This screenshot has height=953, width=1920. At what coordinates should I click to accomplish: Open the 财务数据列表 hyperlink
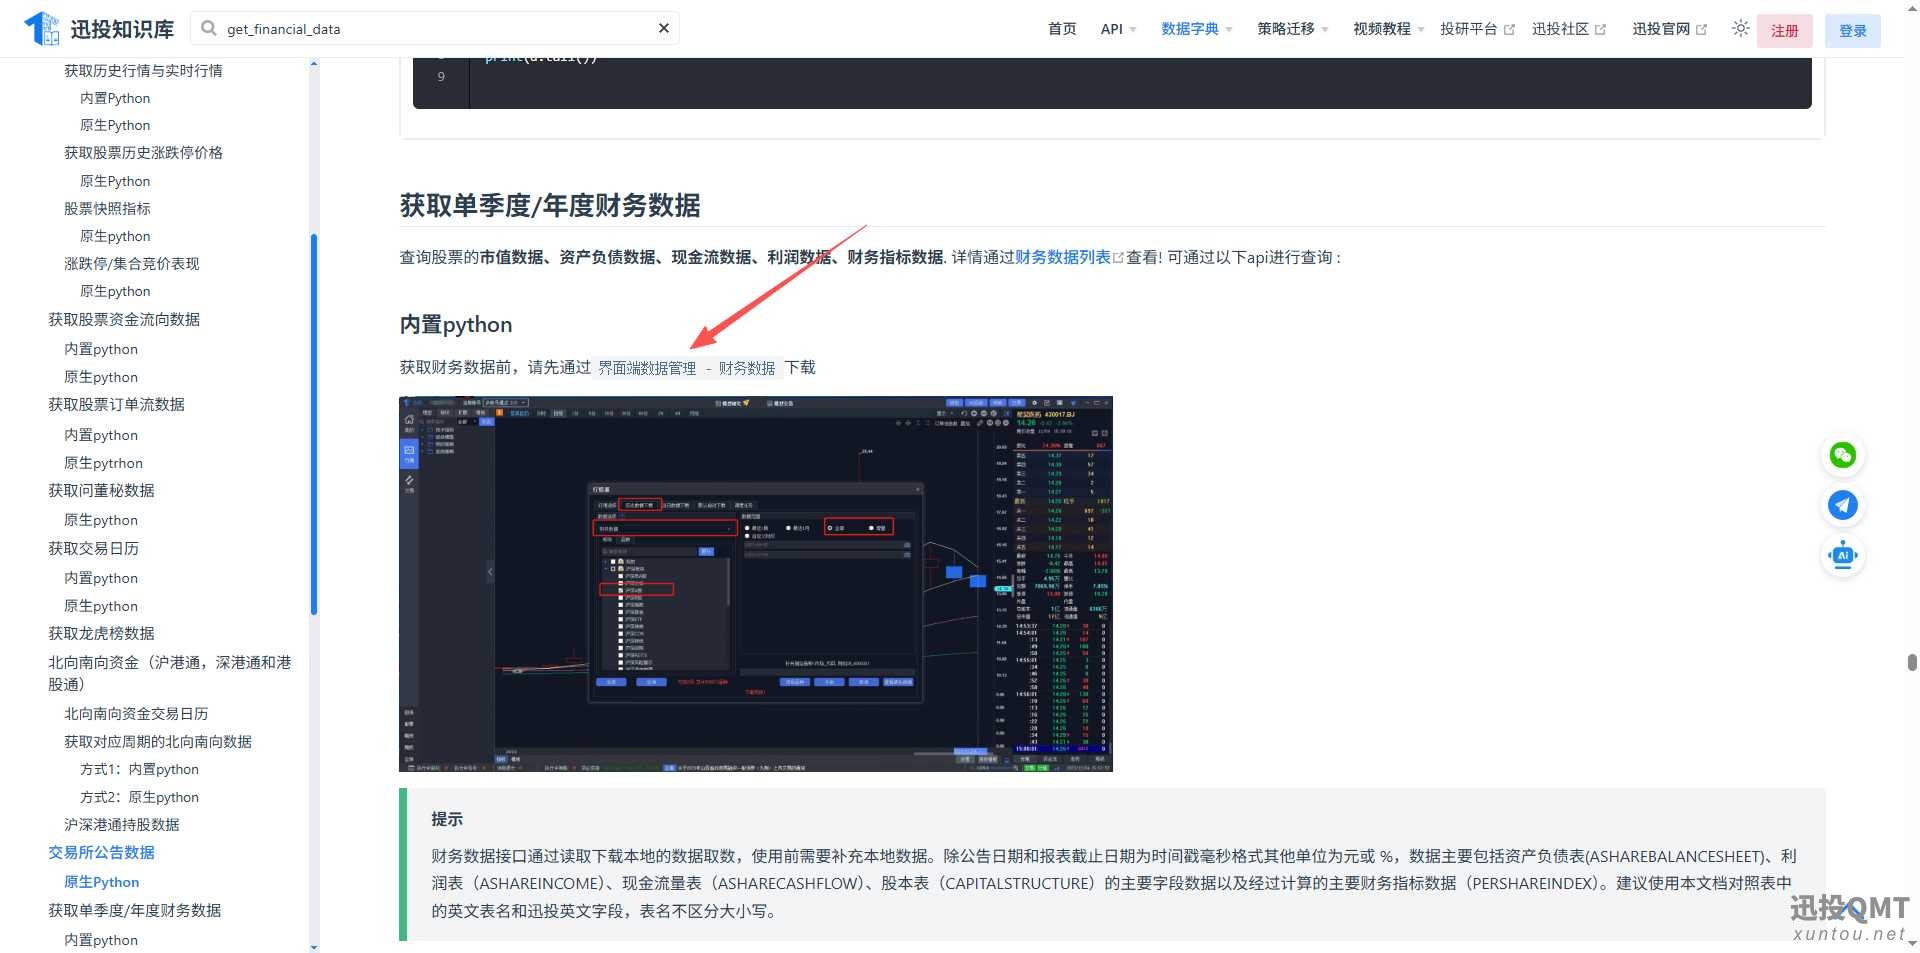pos(1063,257)
